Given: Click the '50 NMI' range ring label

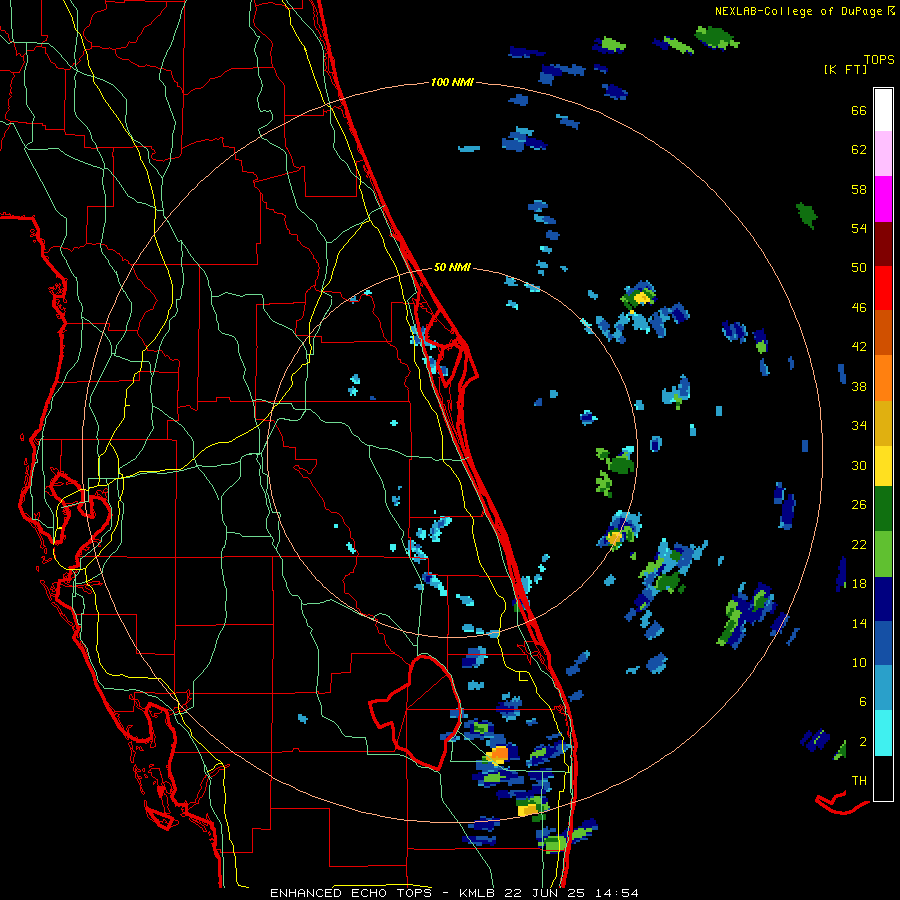Looking at the screenshot, I should [452, 267].
